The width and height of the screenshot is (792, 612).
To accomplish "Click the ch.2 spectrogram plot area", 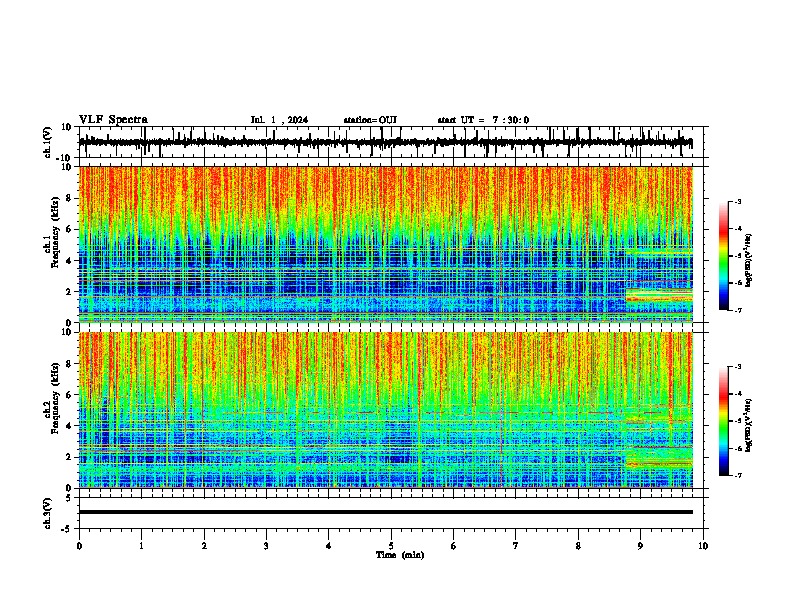I will [x=385, y=410].
